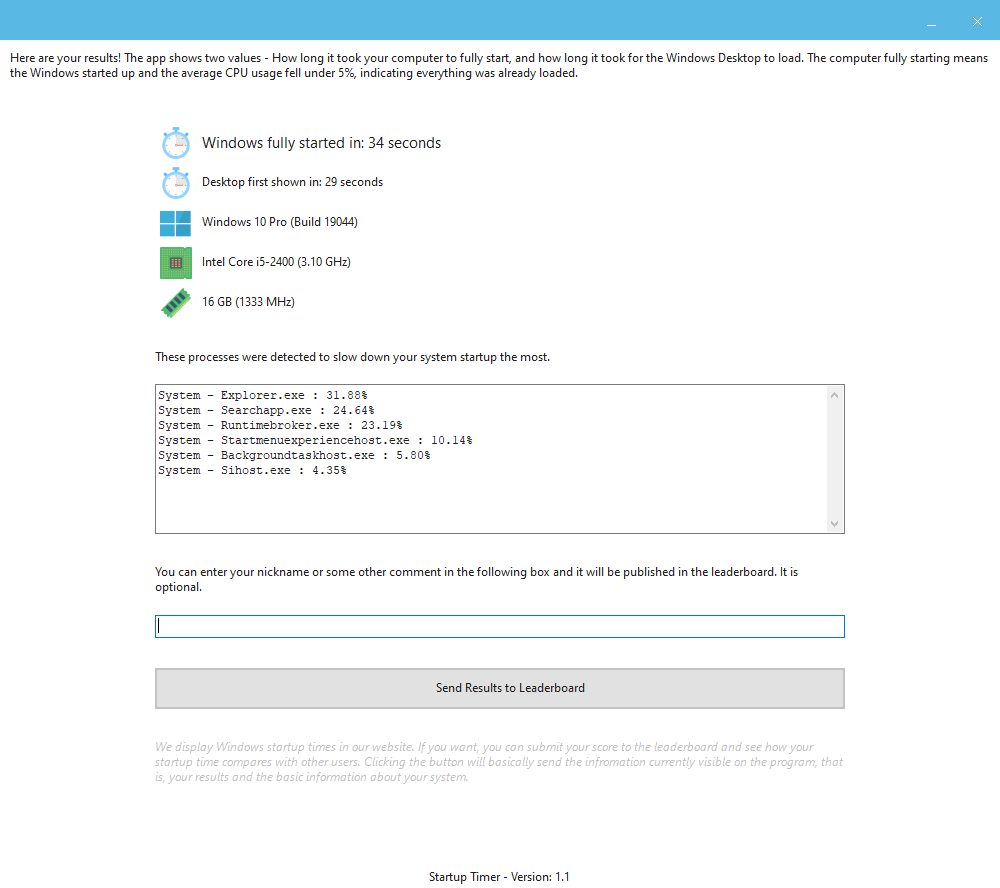
Task: Click 'Startup Timer - Version: 1.1' footer text
Action: click(499, 877)
